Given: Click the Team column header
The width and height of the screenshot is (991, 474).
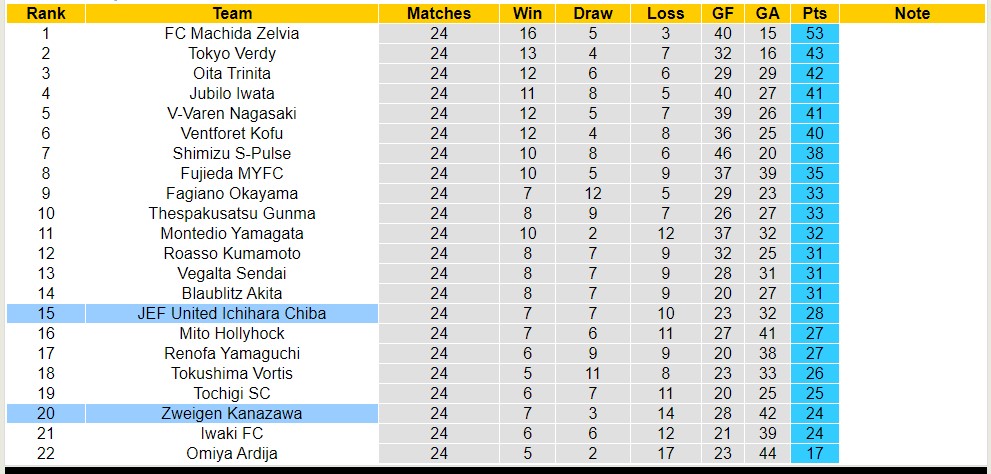Looking at the screenshot, I should 232,13.
